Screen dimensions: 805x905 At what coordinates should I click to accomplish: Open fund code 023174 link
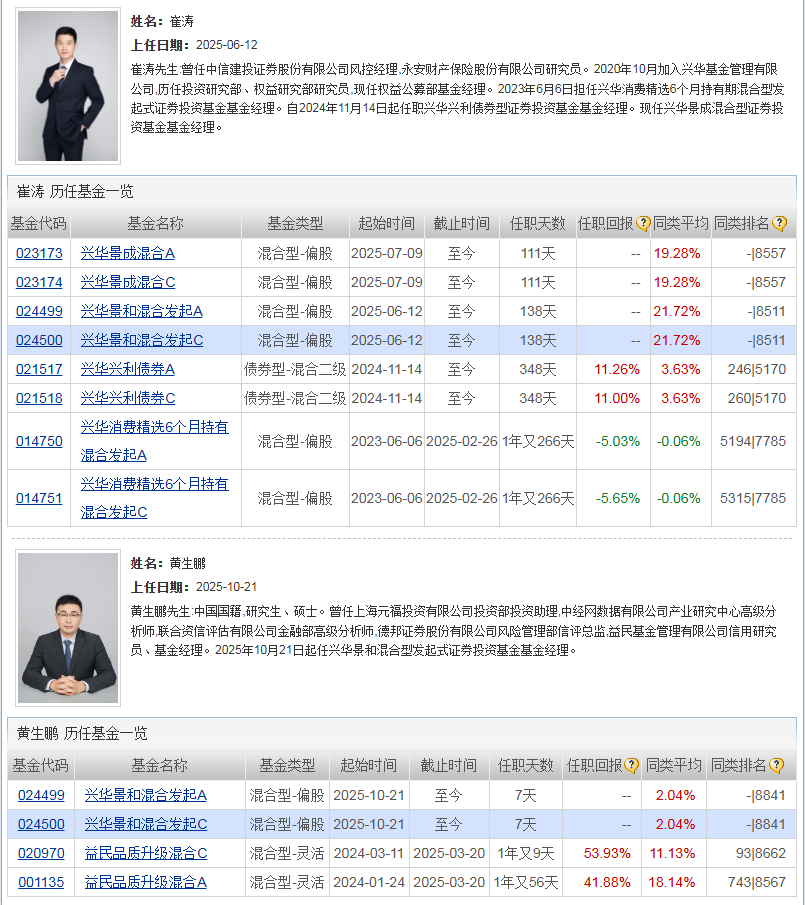[39, 282]
